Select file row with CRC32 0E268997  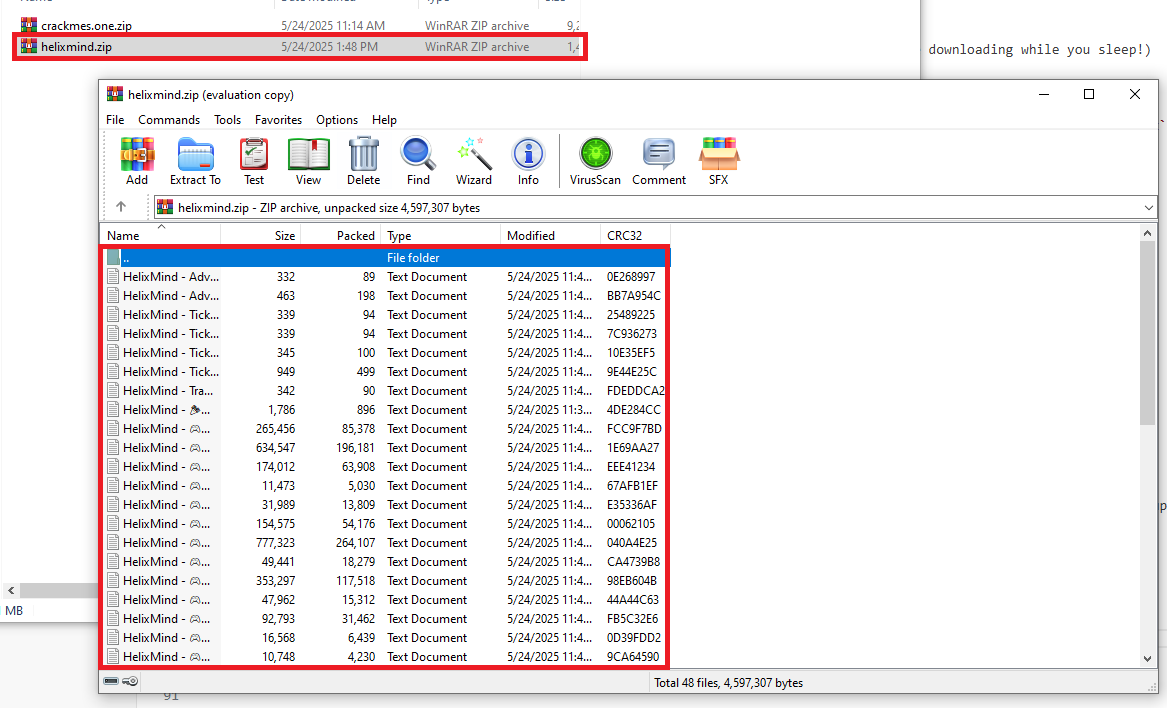tap(386, 277)
